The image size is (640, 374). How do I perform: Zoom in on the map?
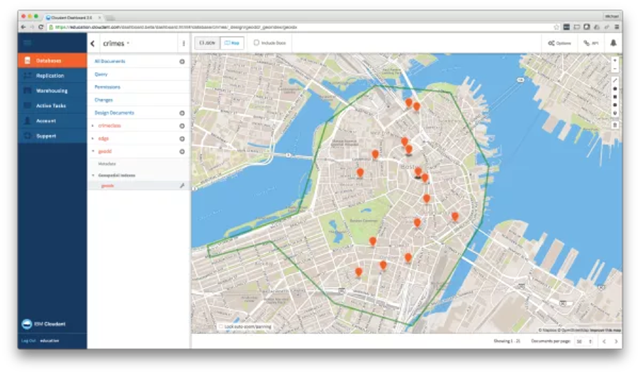click(615, 60)
